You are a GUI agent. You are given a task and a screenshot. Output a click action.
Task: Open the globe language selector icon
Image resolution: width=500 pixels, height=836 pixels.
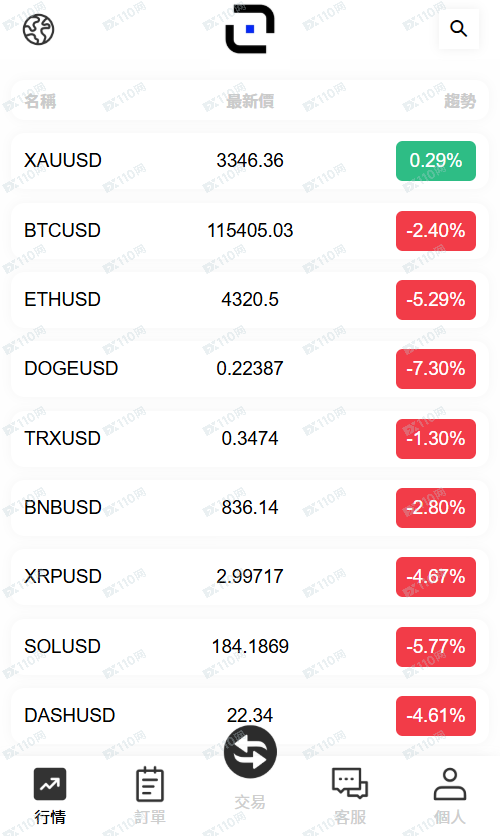[38, 29]
